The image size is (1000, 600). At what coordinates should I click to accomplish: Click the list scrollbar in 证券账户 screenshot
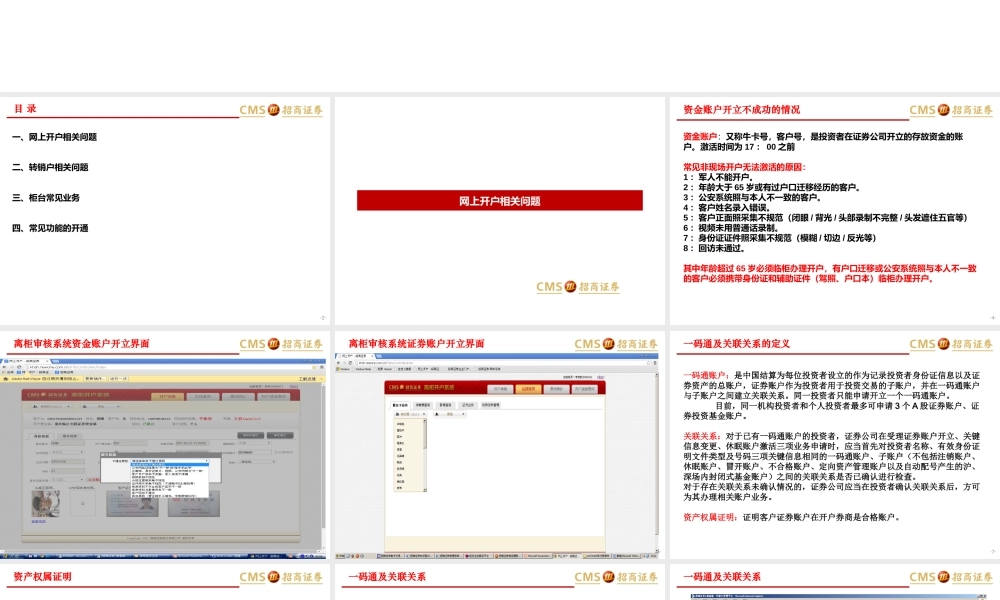[x=426, y=434]
